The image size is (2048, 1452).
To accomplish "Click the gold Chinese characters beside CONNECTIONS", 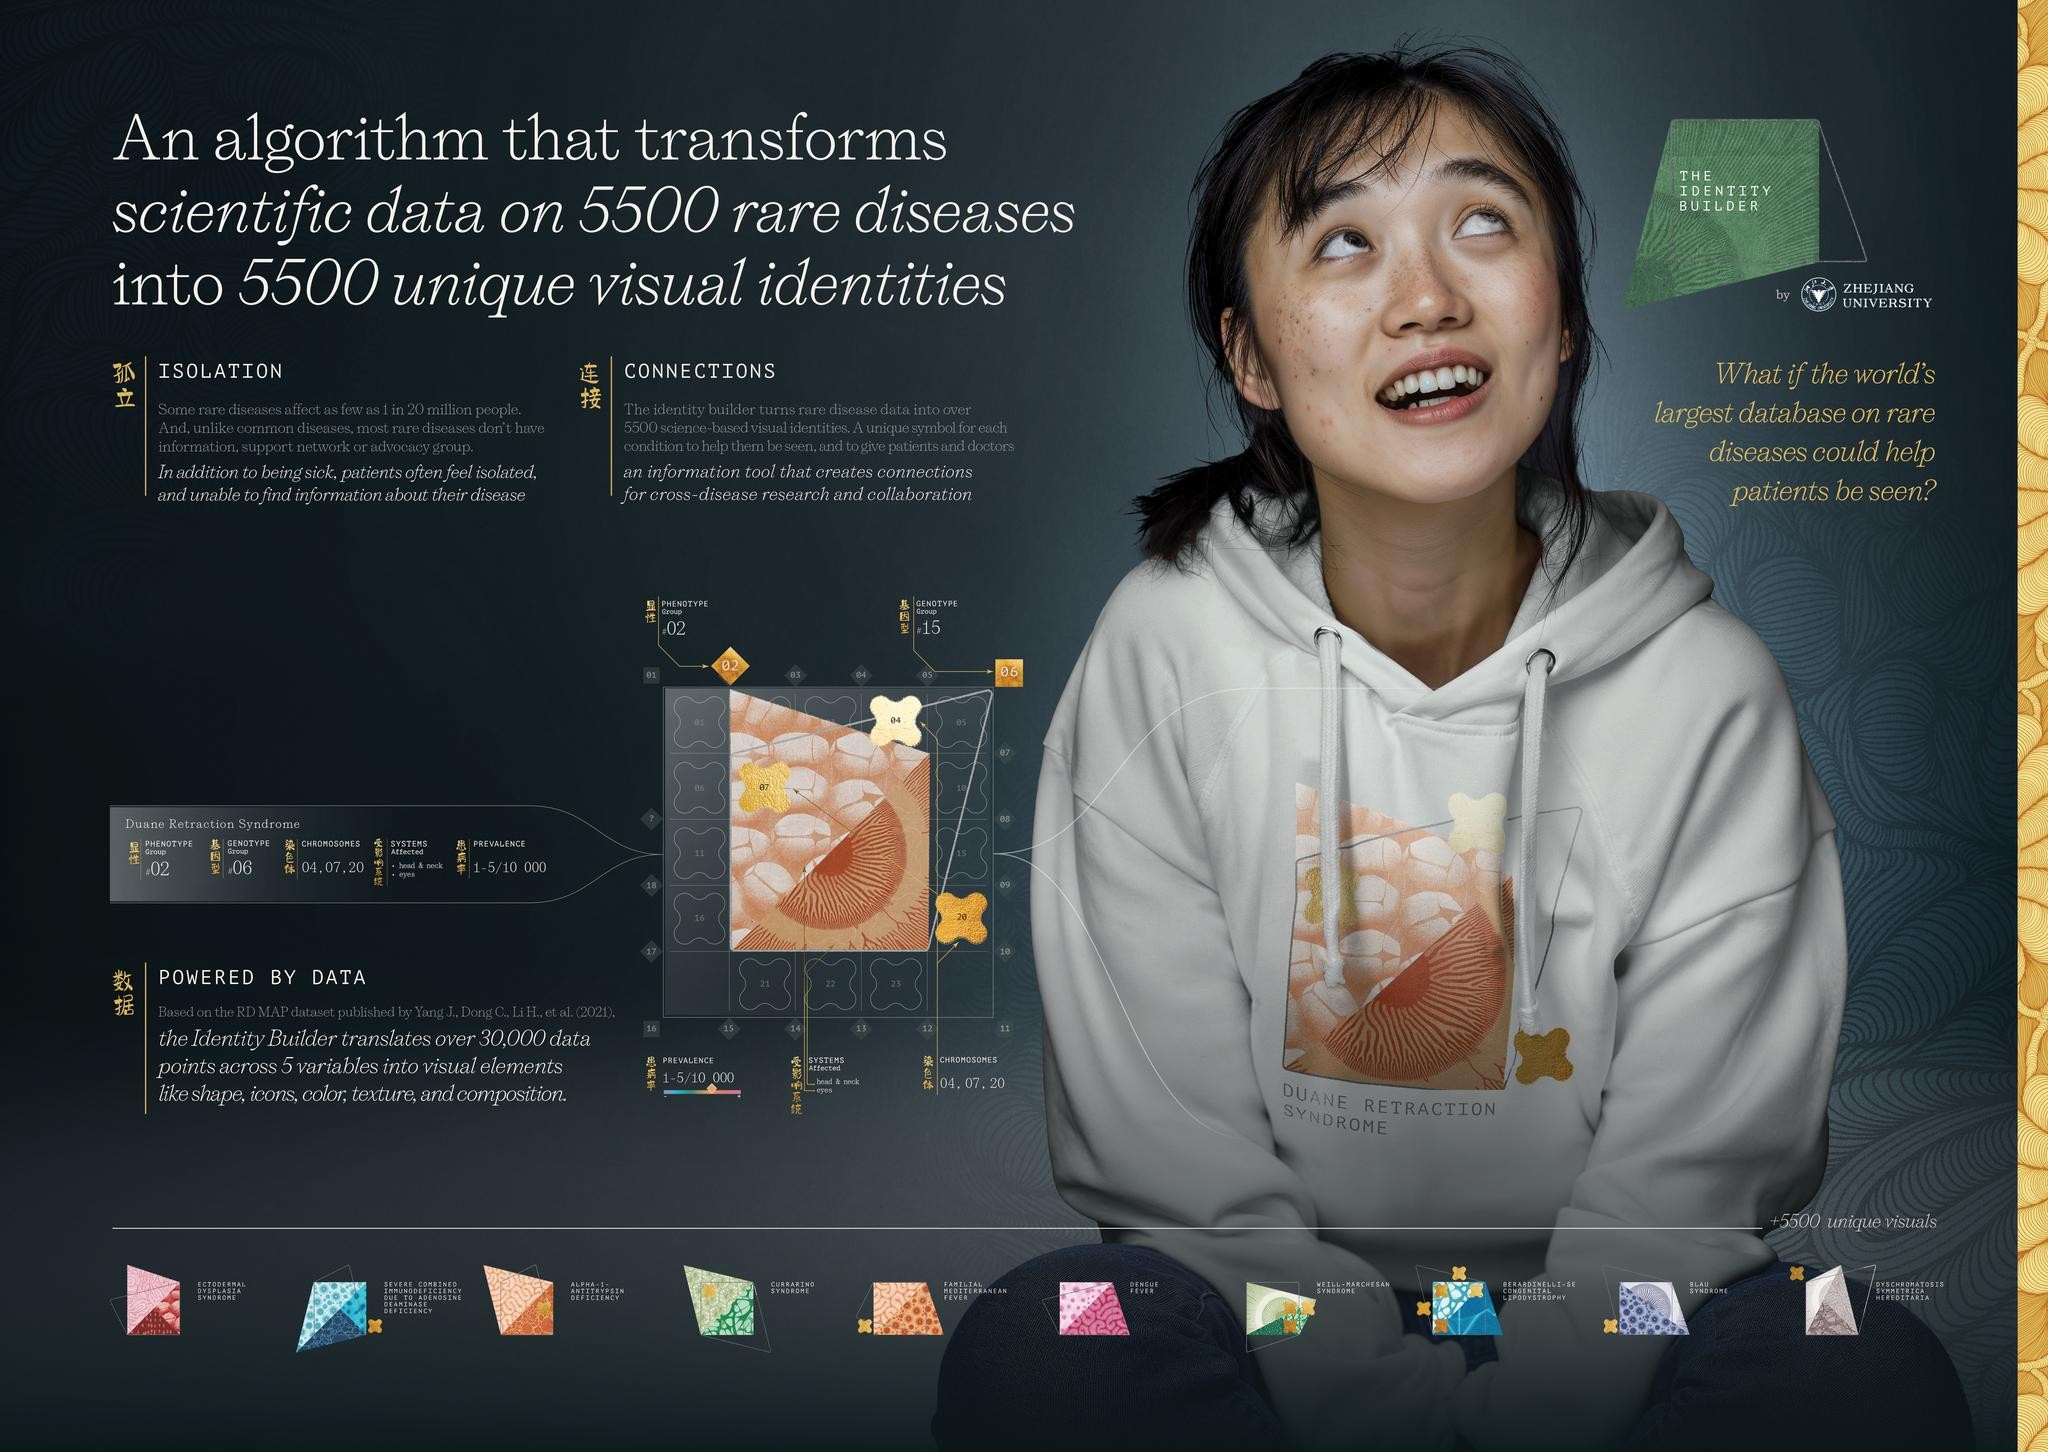I will pyautogui.click(x=590, y=386).
